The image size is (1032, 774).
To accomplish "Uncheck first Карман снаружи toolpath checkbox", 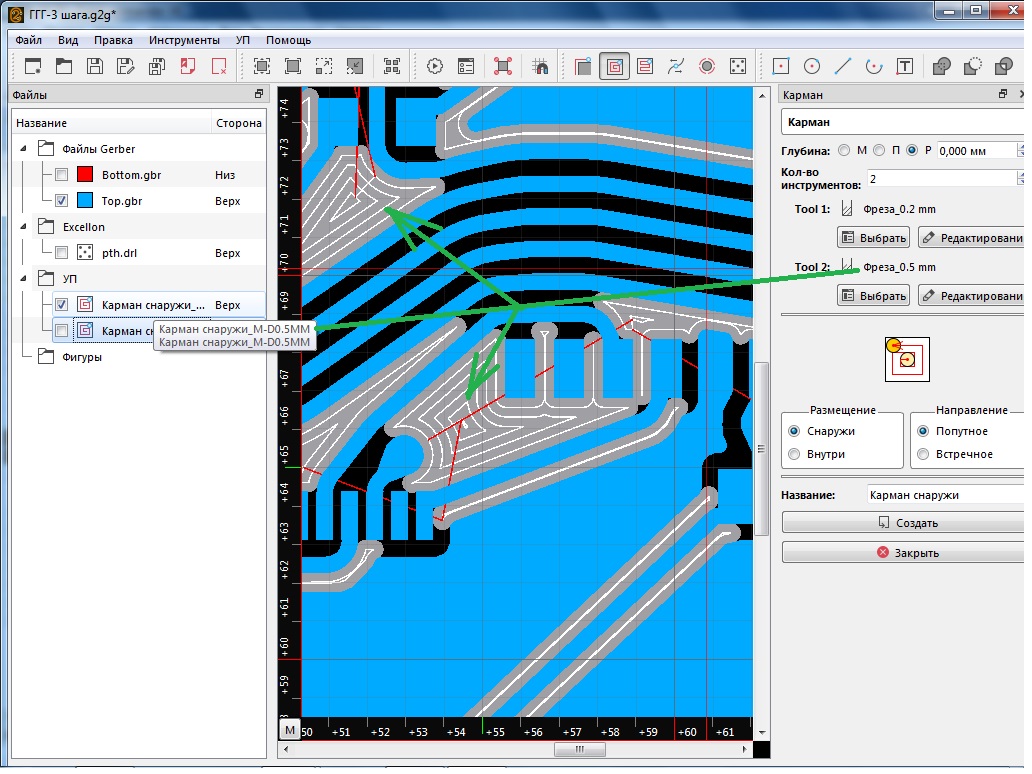I will [x=62, y=306].
